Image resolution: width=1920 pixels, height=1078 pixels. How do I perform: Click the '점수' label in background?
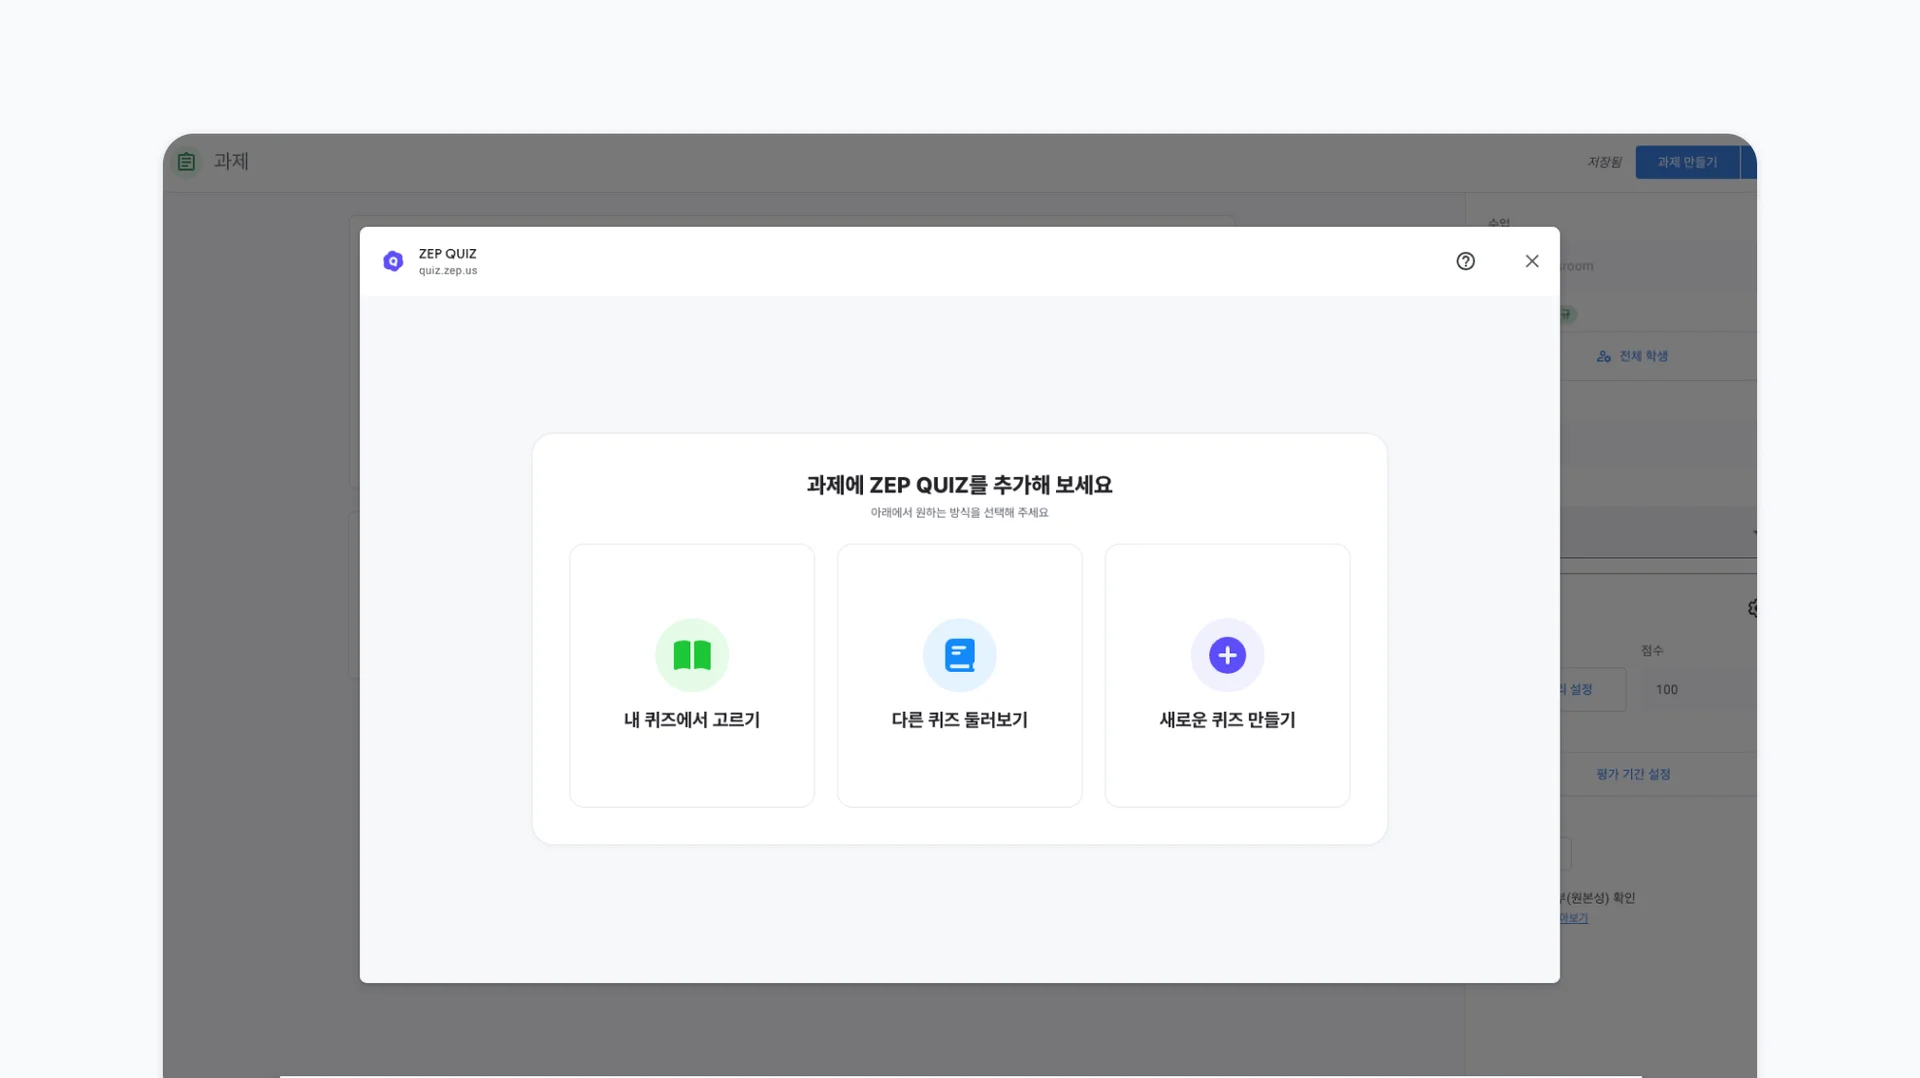click(x=1651, y=651)
